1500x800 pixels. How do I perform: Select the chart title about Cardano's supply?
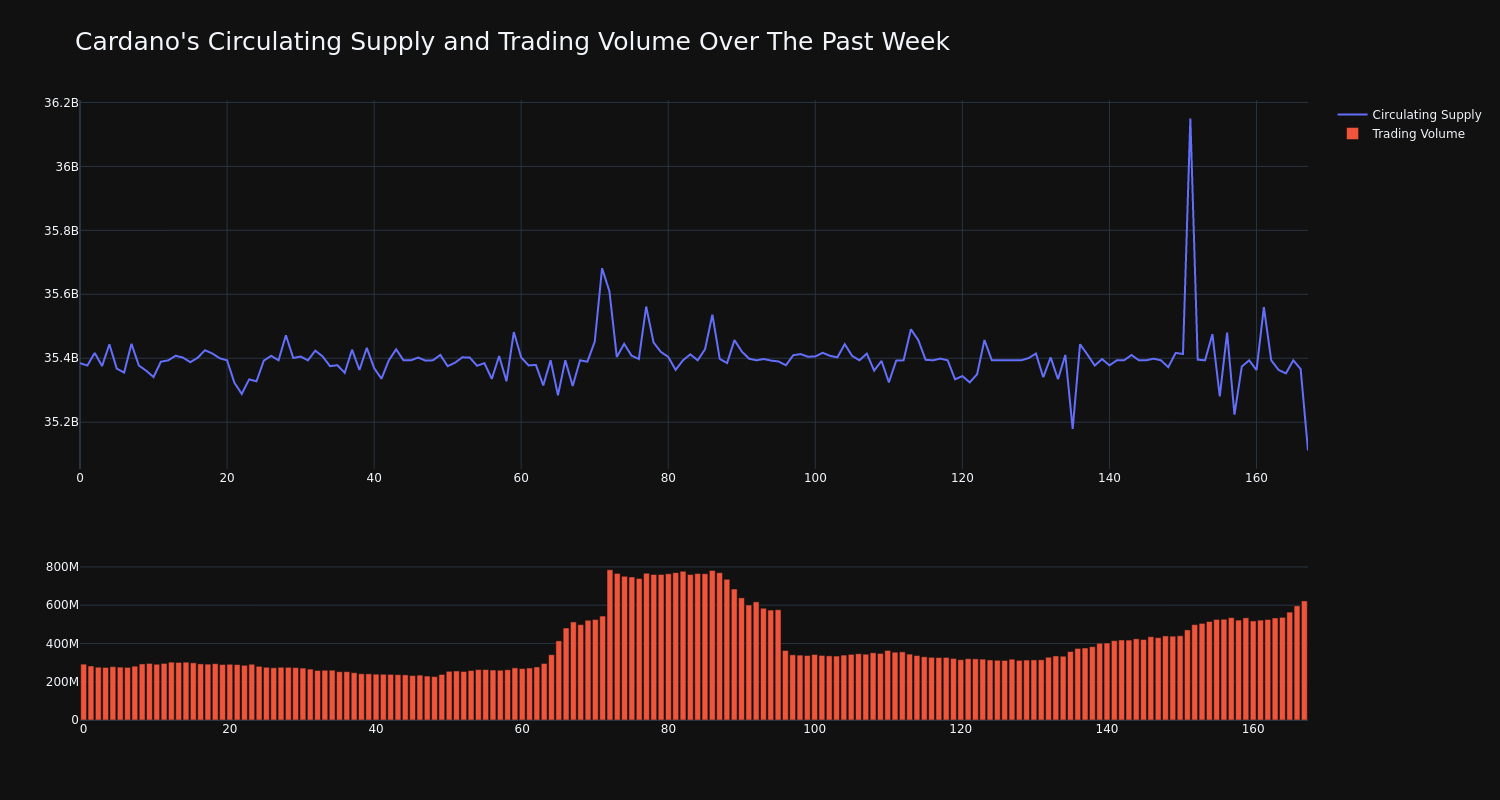(x=512, y=42)
